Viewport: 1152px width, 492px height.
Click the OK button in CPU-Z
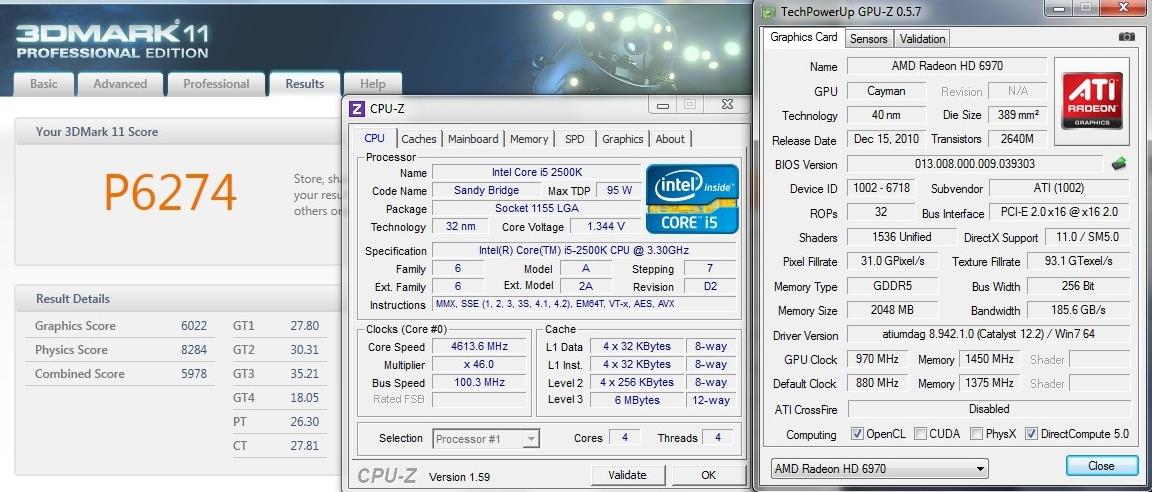point(708,475)
